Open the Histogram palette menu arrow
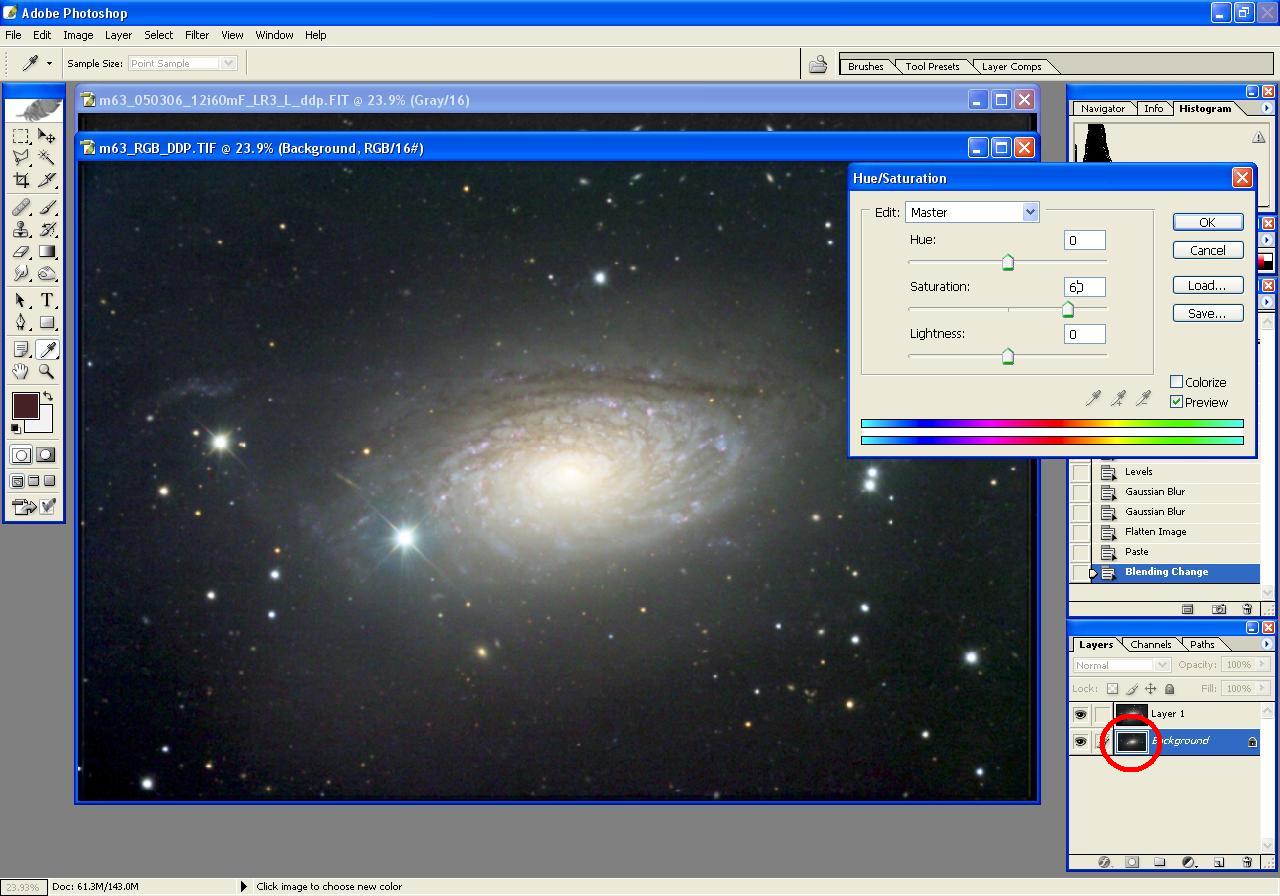This screenshot has width=1280, height=896. (x=1266, y=108)
